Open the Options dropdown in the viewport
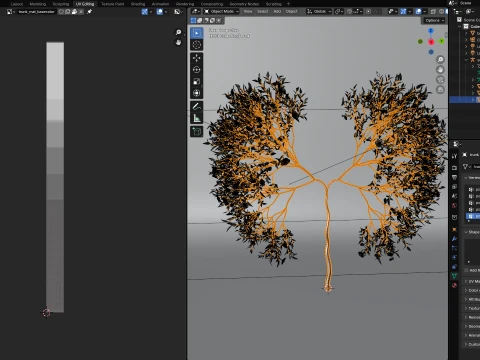Viewport: 480px width, 360px height. 435,21
